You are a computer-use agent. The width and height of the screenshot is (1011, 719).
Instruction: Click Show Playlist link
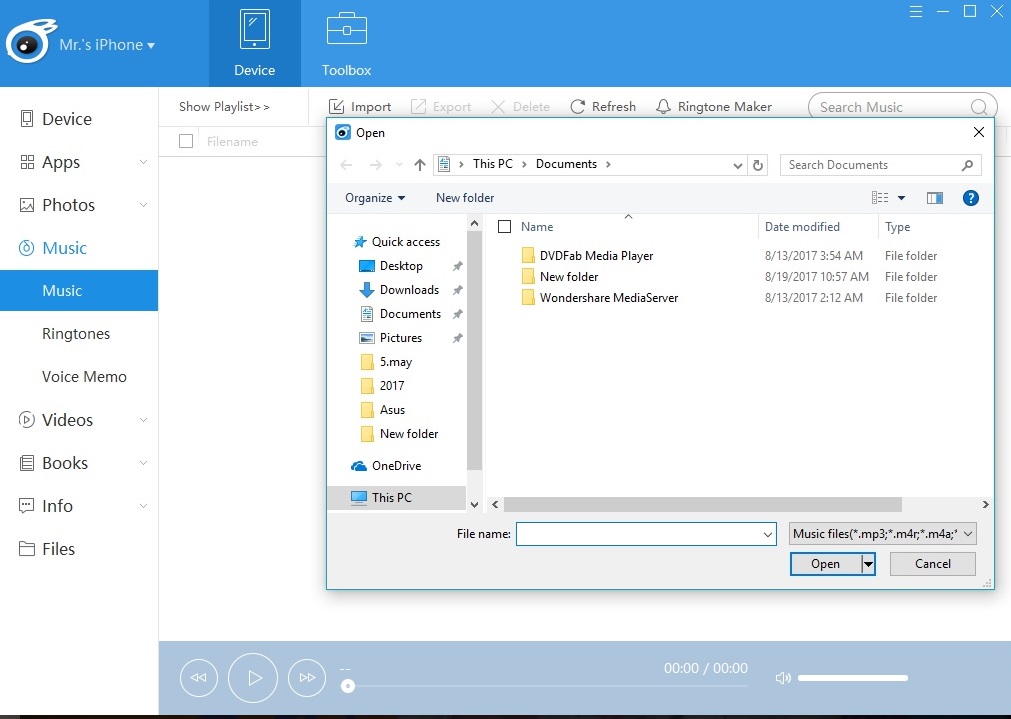[x=224, y=106]
